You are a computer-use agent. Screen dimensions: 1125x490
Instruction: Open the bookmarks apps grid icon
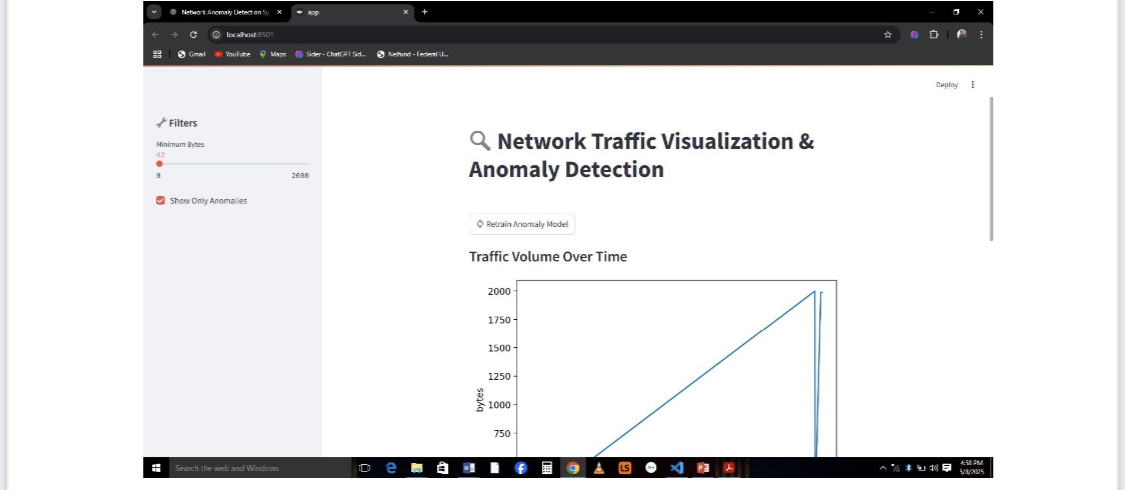click(157, 54)
